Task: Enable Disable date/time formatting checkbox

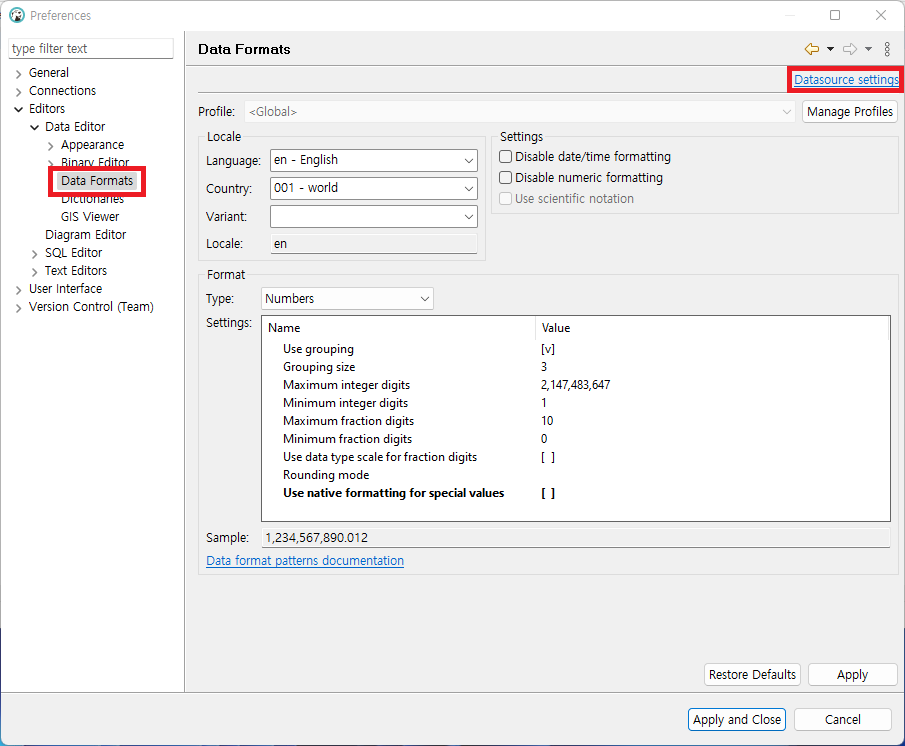Action: 506,157
